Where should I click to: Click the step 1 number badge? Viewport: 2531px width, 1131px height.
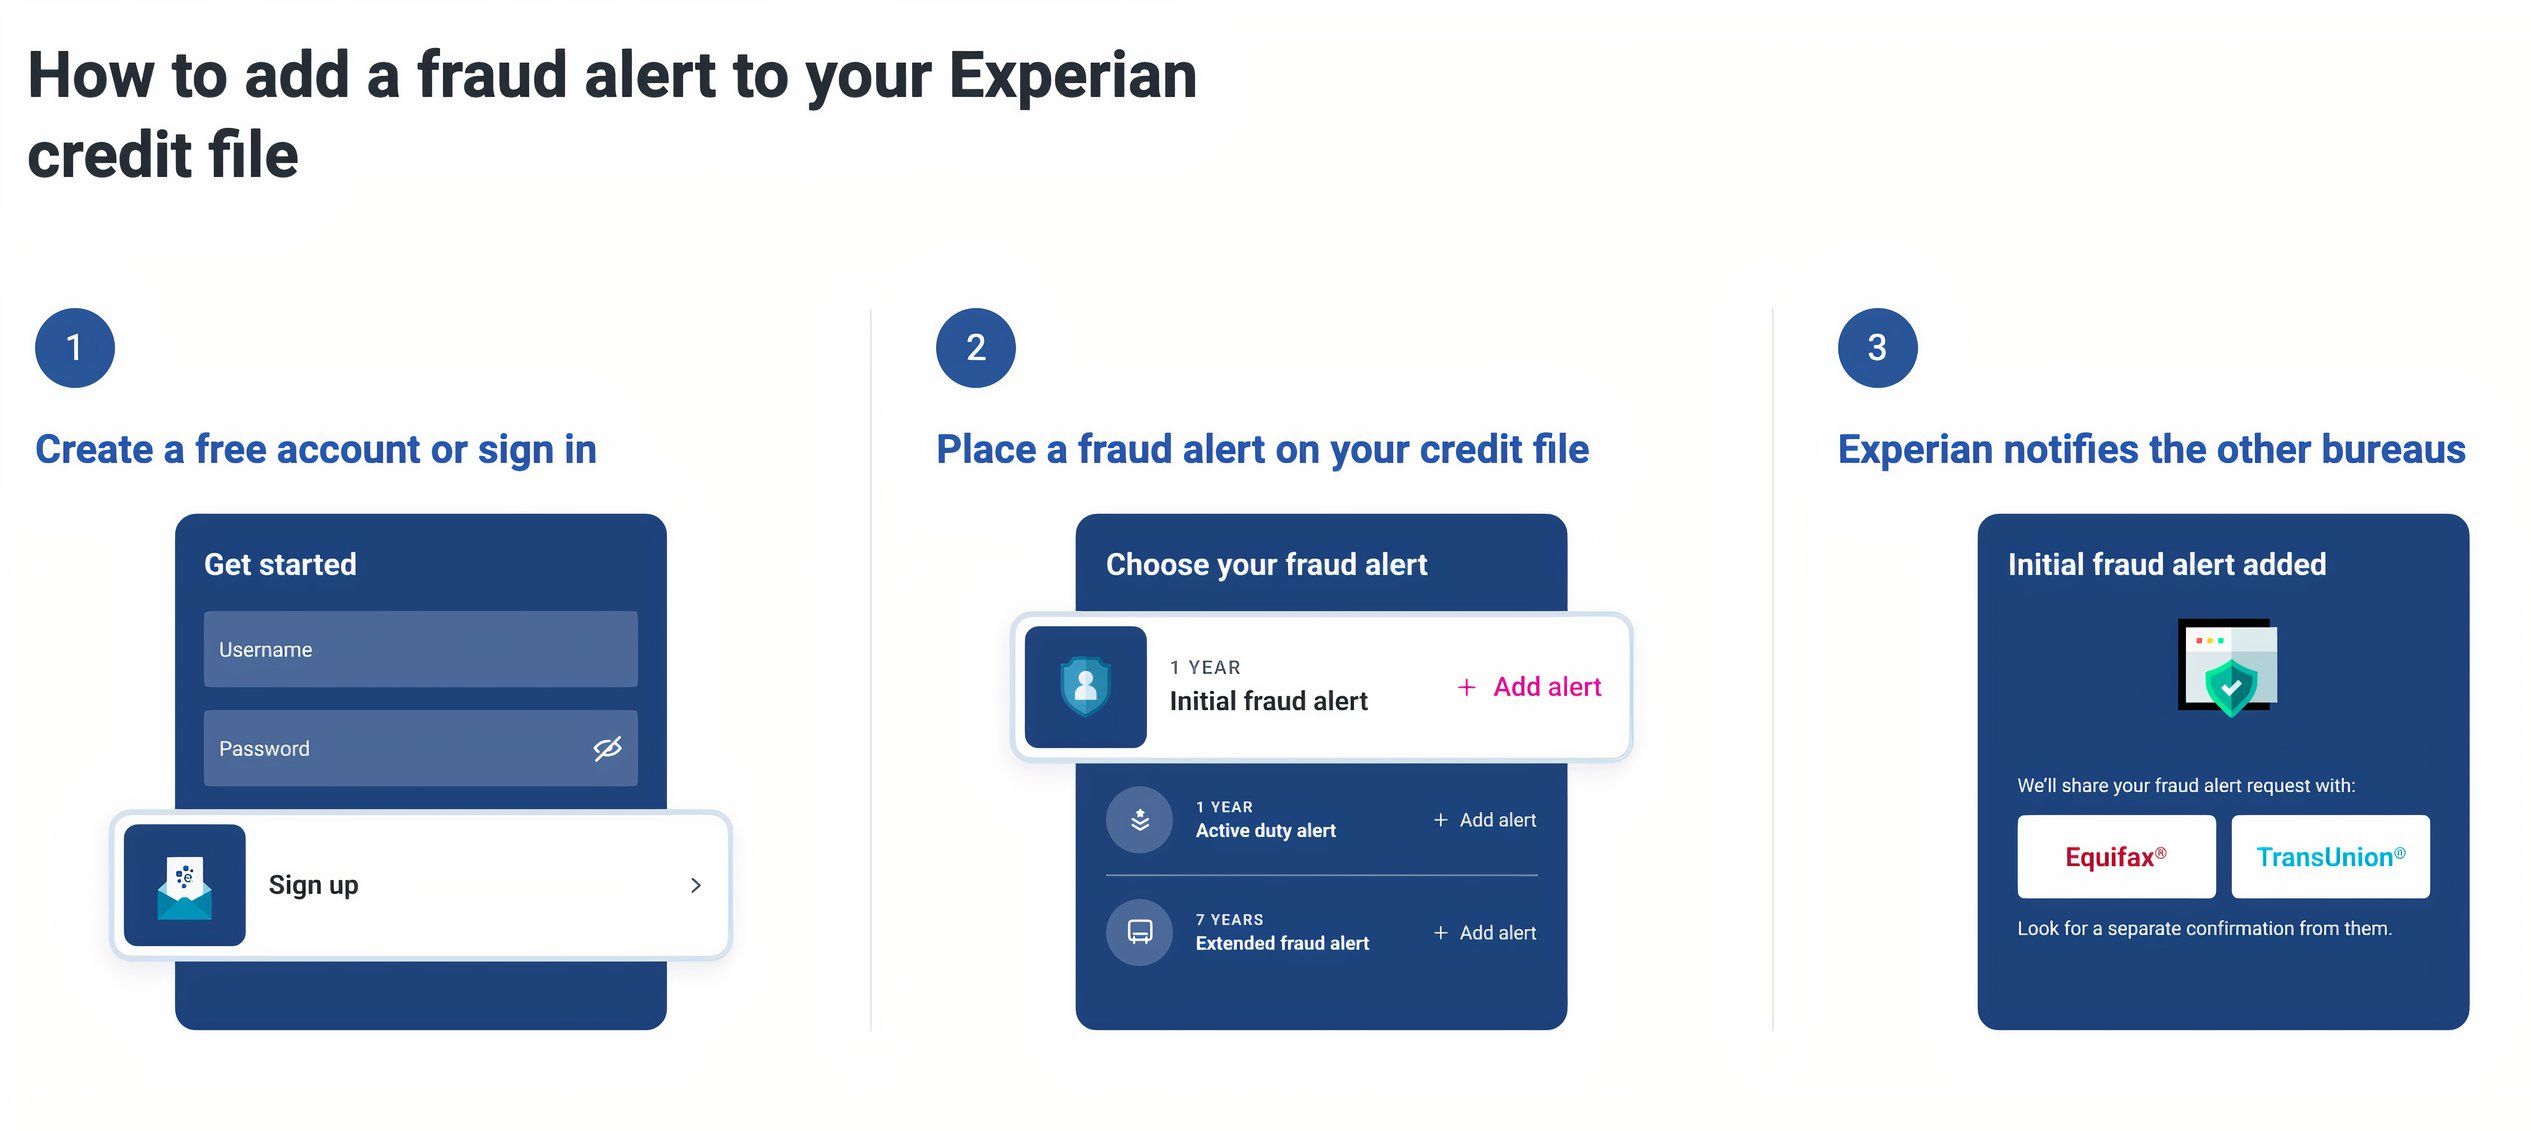pos(75,348)
